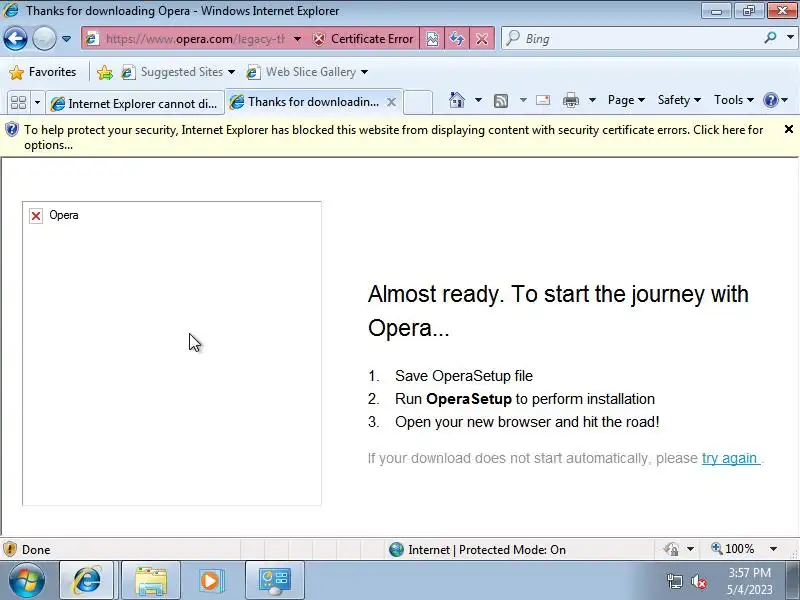Open the Page menu
The height and width of the screenshot is (600, 800).
point(626,100)
